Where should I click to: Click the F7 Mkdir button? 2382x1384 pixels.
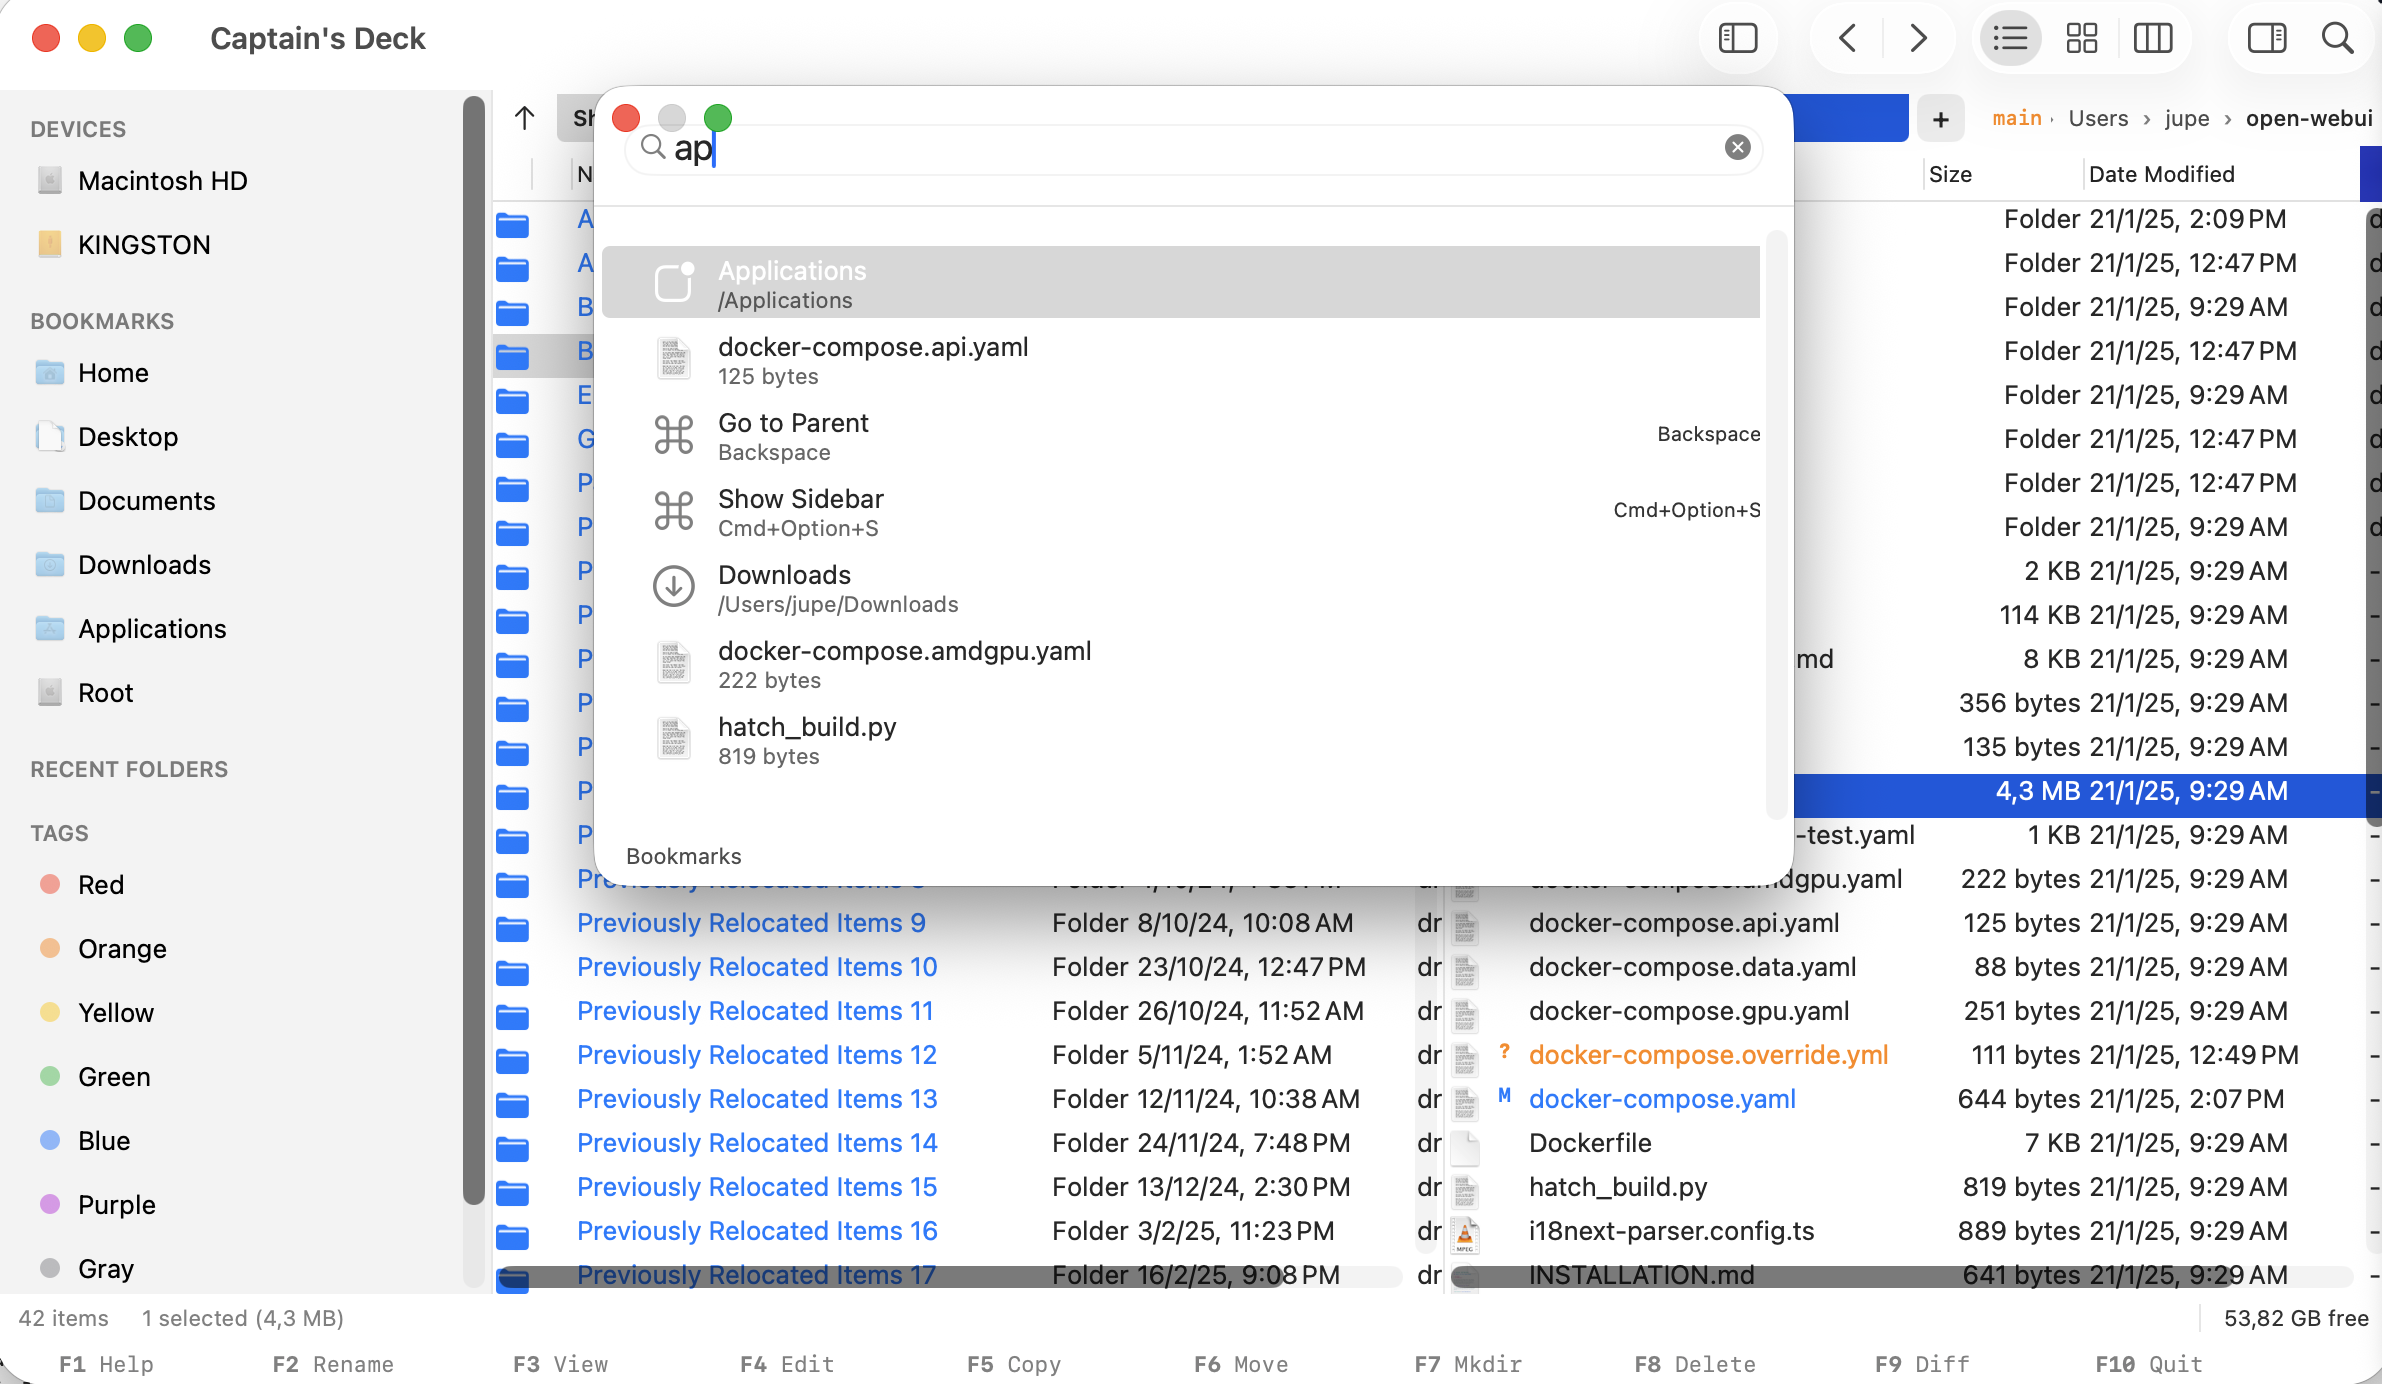(x=1468, y=1363)
